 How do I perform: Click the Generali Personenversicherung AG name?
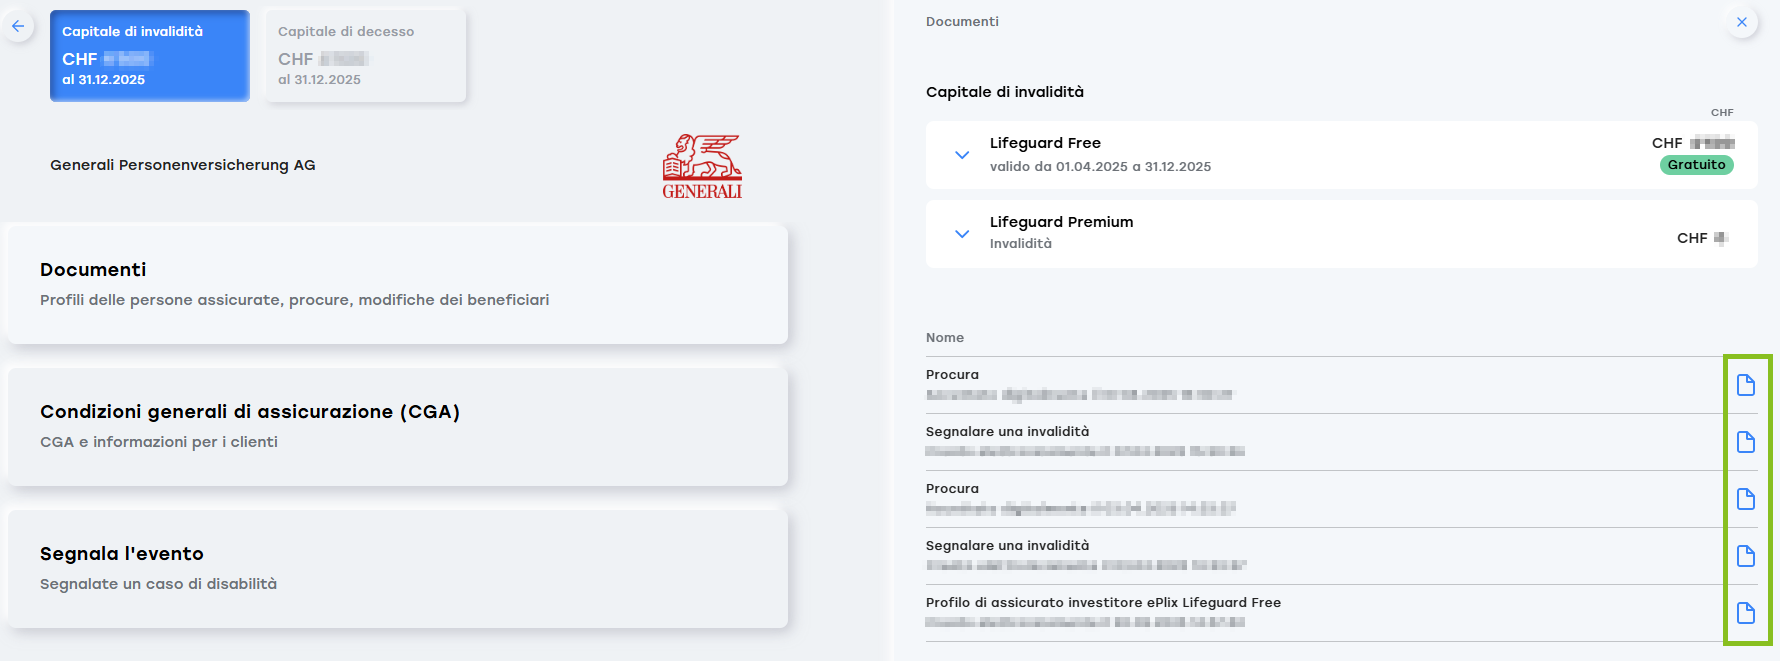click(183, 165)
